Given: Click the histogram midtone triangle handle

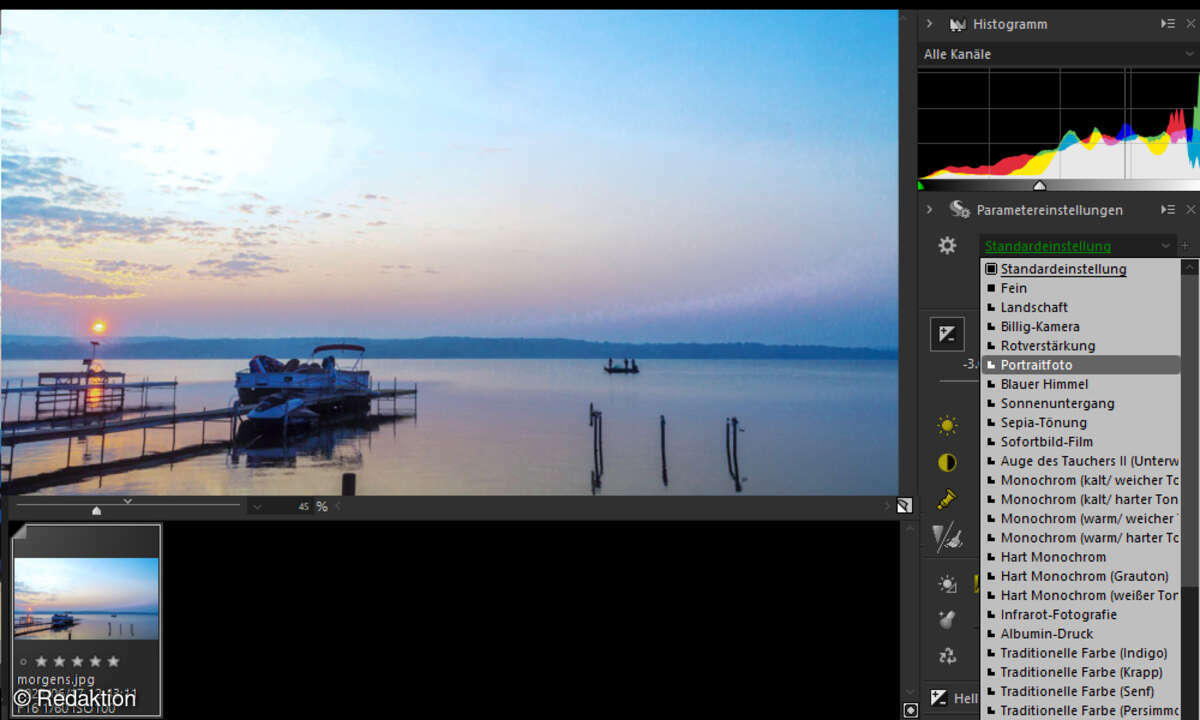Looking at the screenshot, I should pos(1039,185).
